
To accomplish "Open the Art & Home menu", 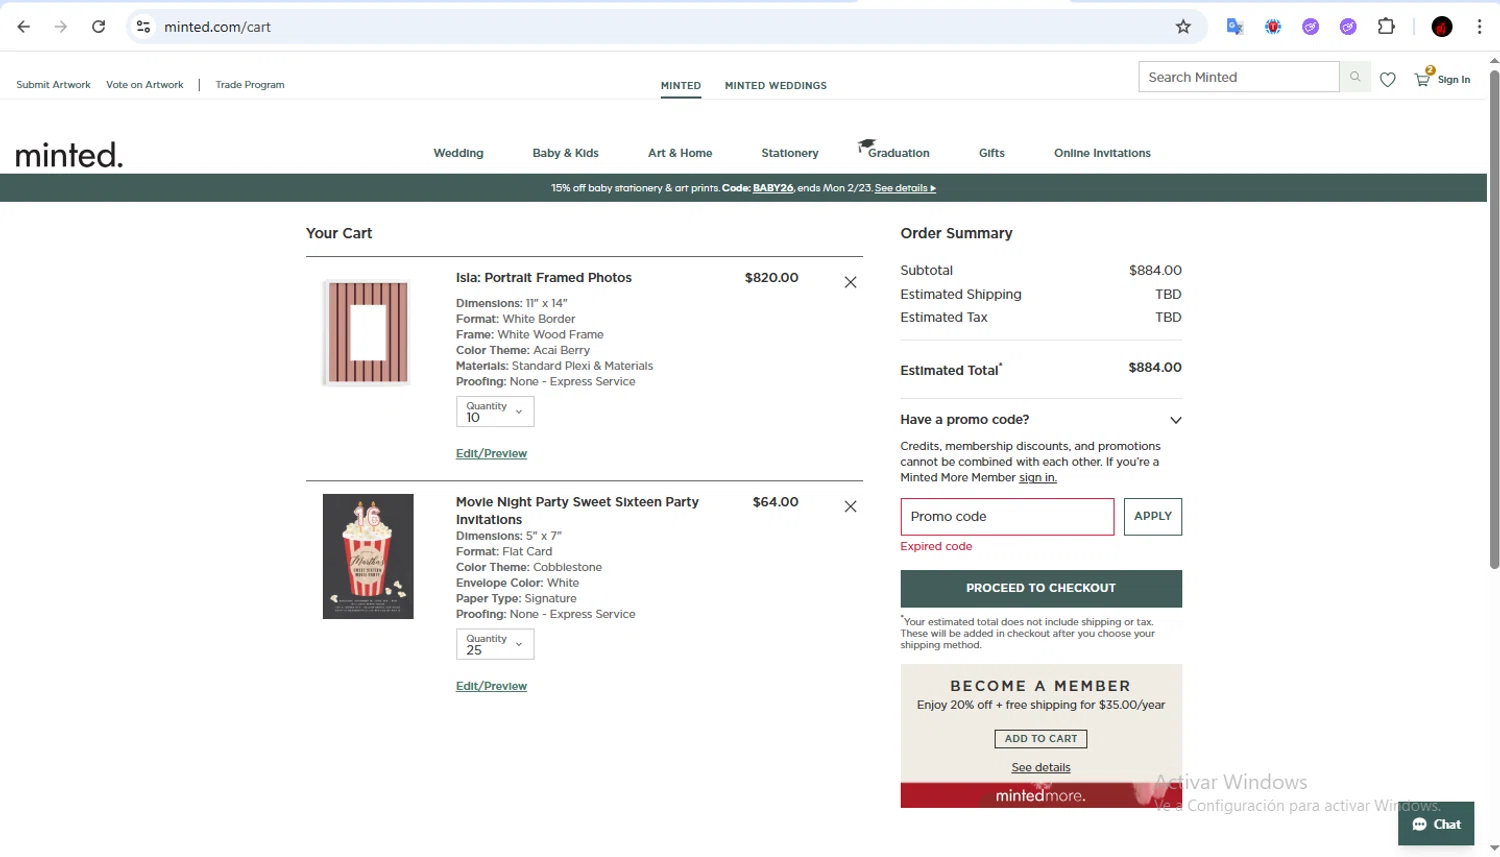I will (680, 153).
